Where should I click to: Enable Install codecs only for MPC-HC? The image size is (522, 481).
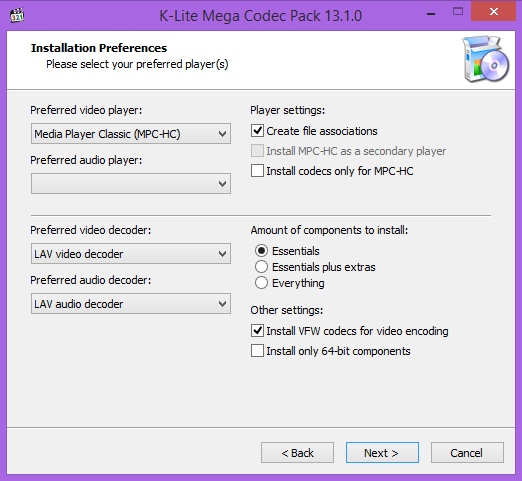coord(257,171)
